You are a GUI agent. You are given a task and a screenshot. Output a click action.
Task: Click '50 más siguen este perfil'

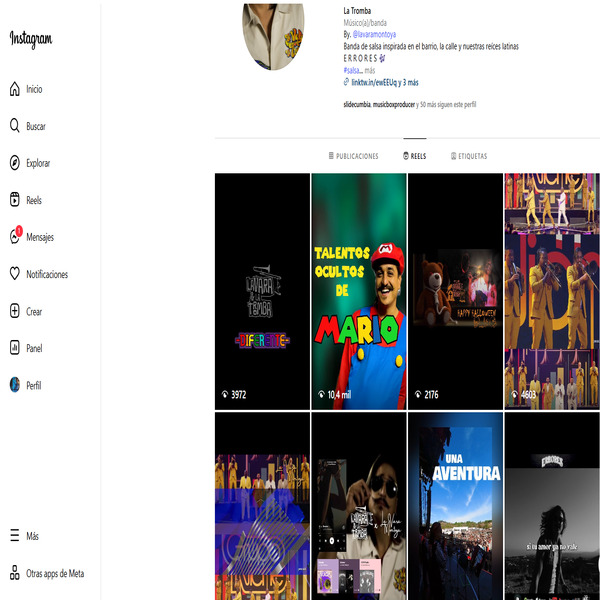coord(448,104)
